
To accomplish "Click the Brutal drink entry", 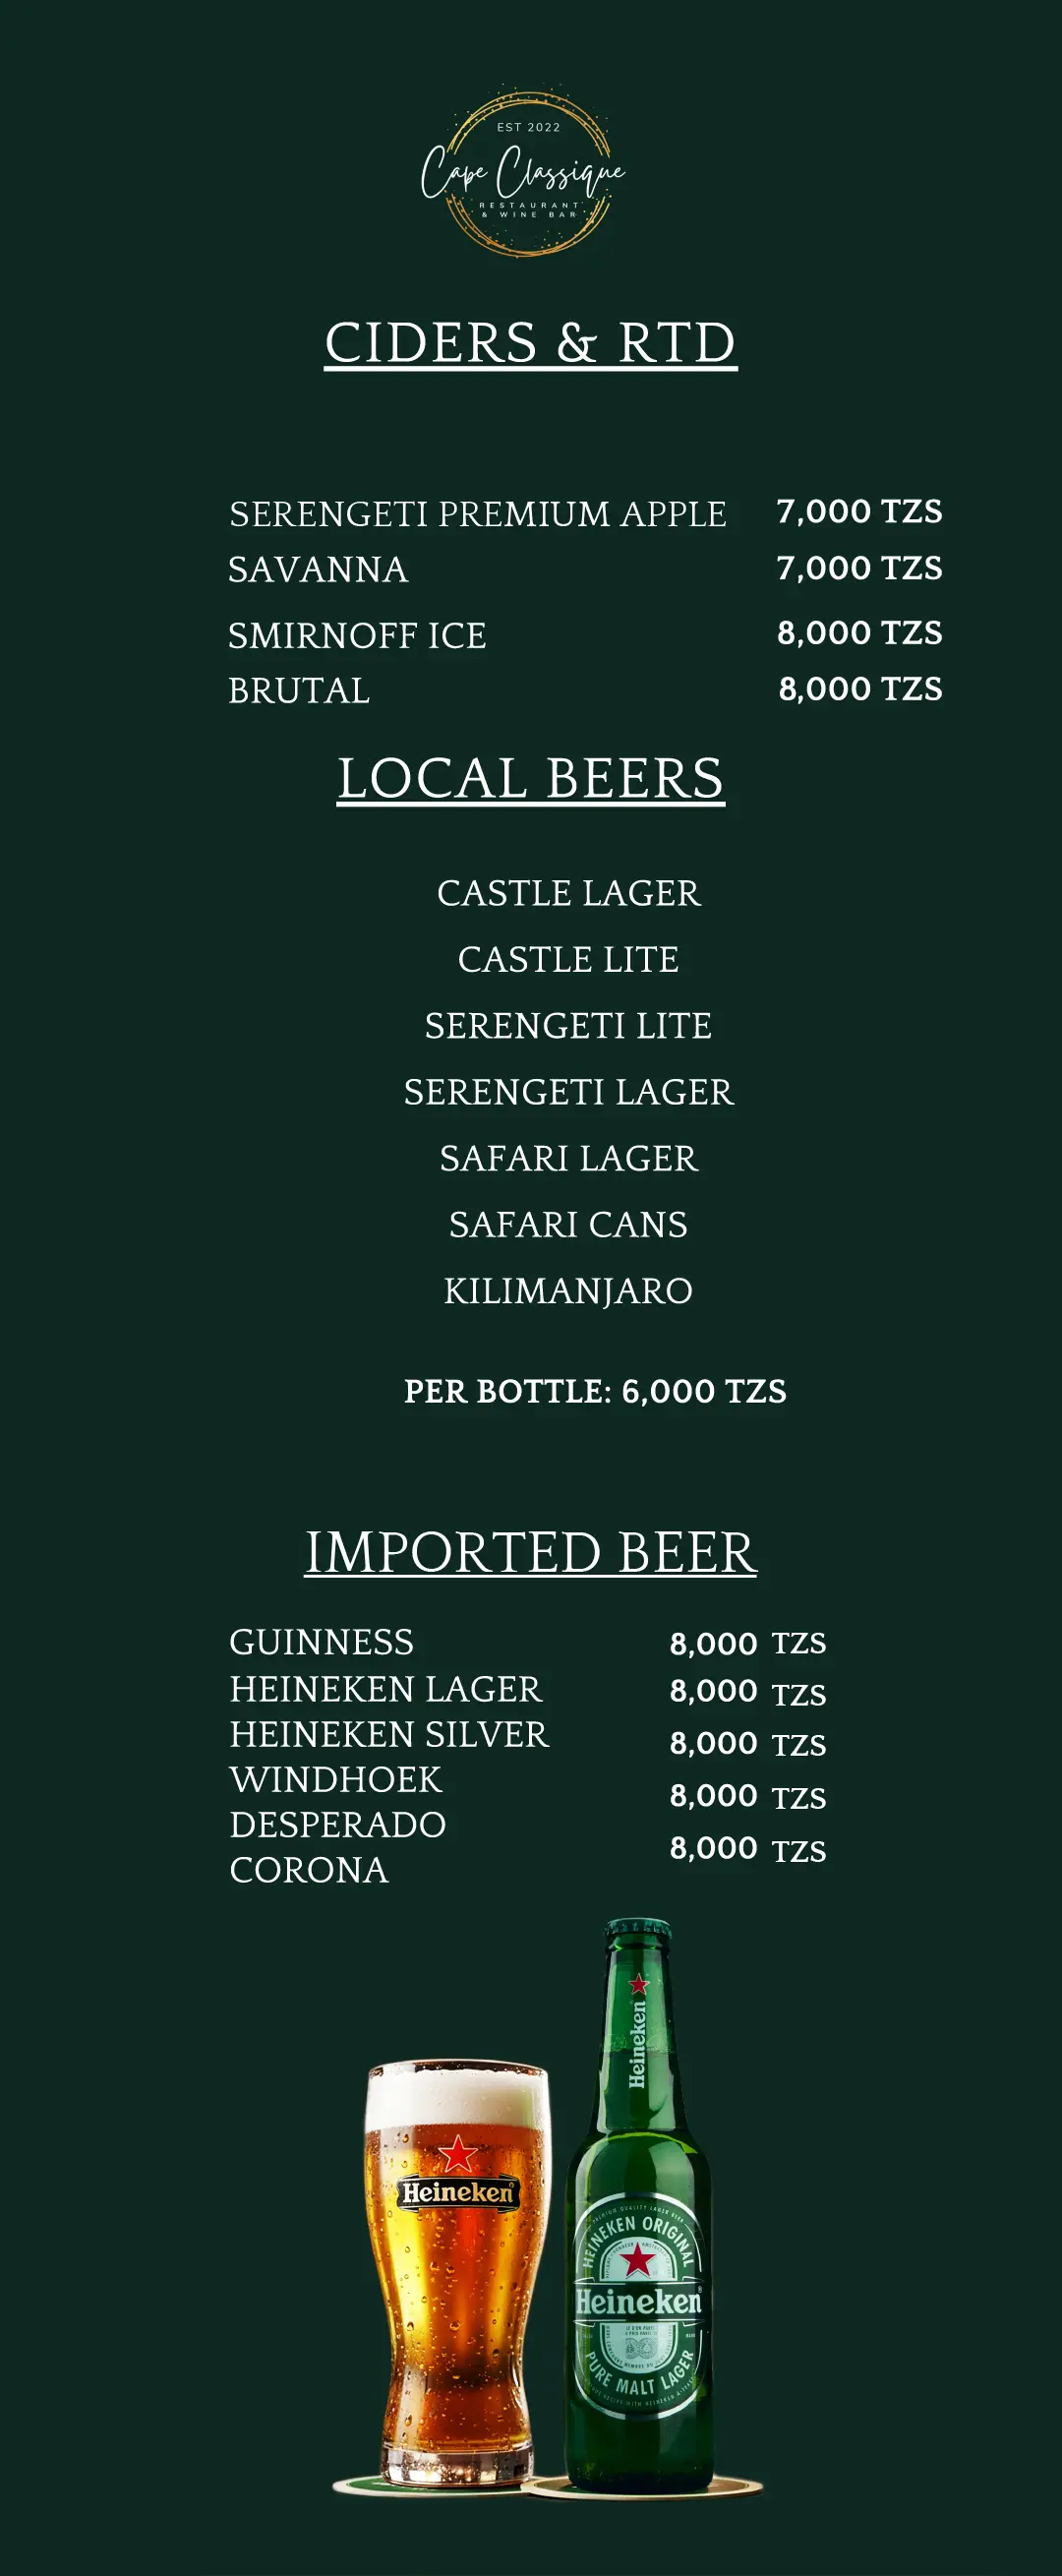I will pos(299,691).
